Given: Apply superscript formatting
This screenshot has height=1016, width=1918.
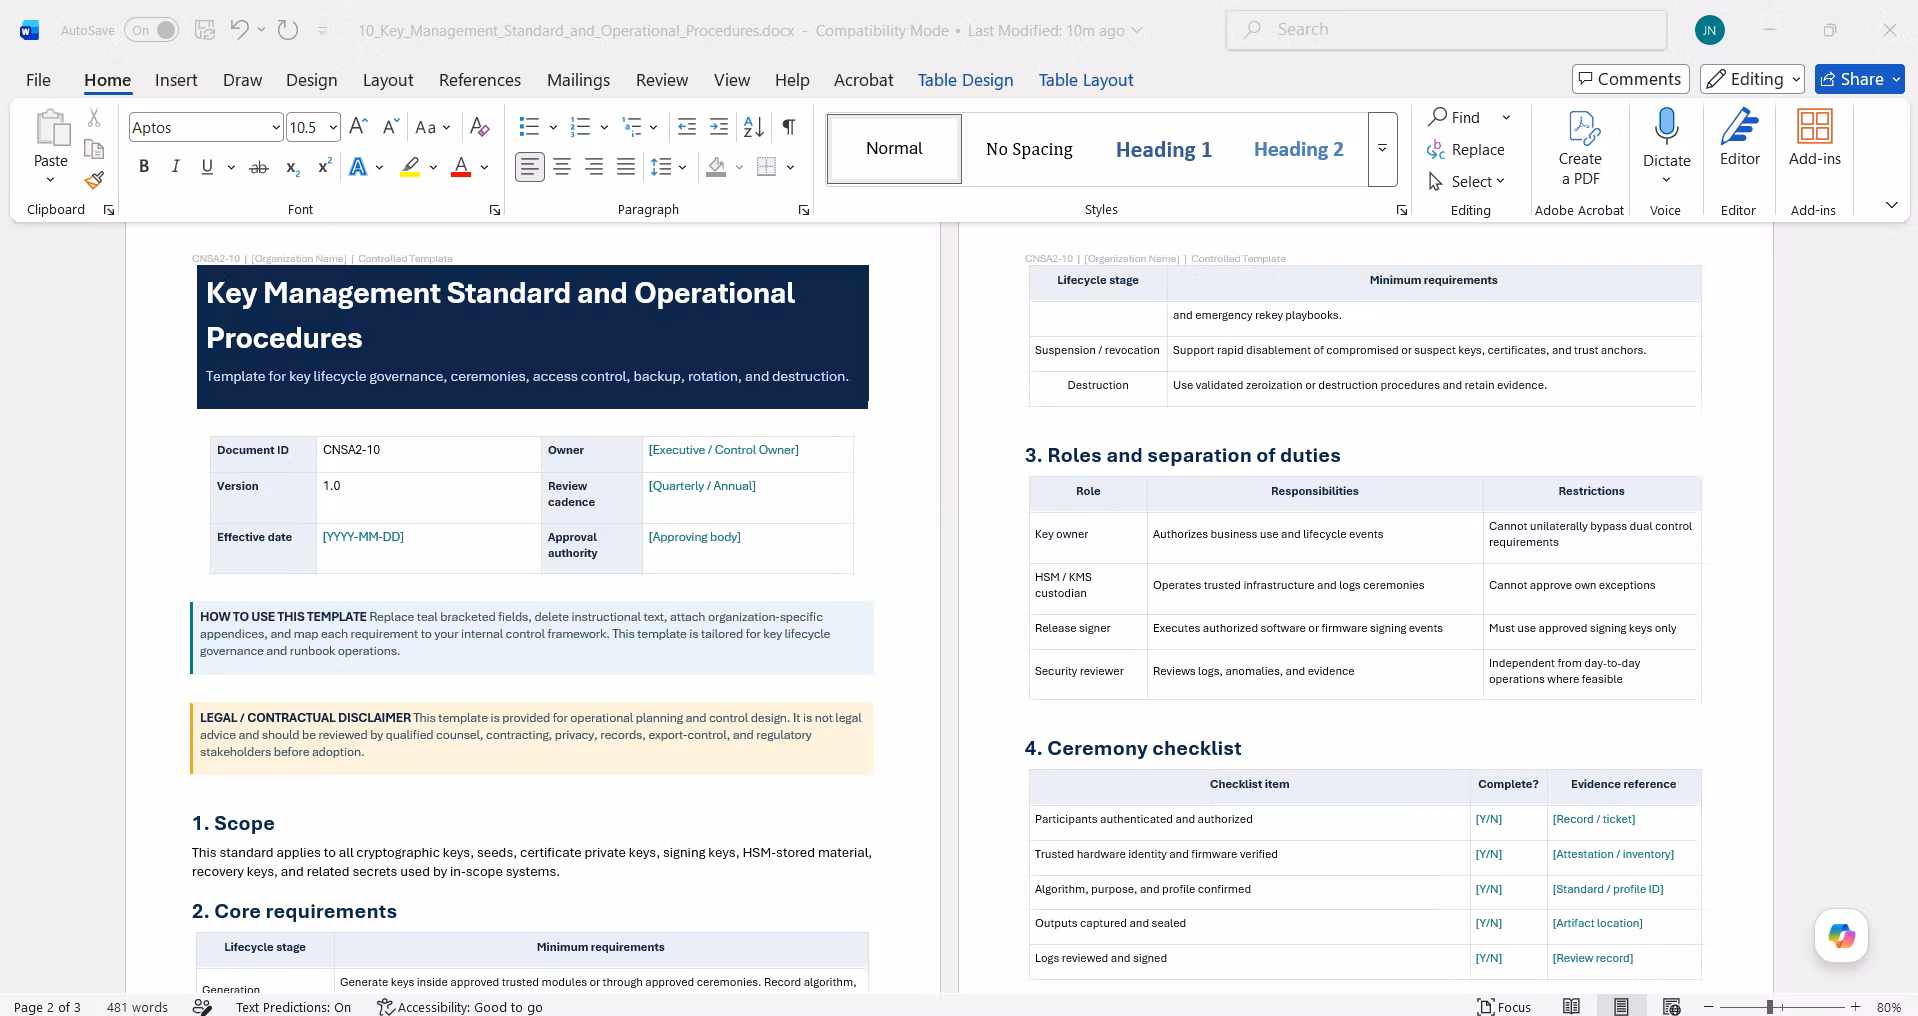Looking at the screenshot, I should click(324, 167).
